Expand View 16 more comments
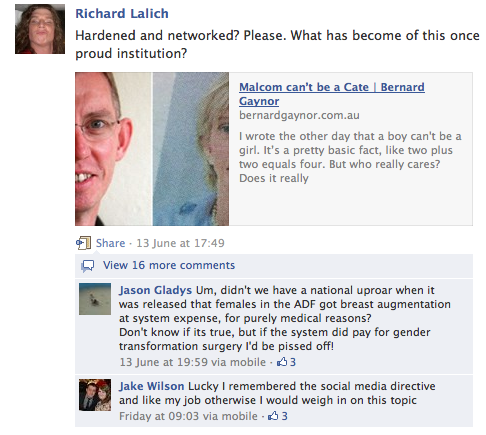486x435 pixels. 169,265
